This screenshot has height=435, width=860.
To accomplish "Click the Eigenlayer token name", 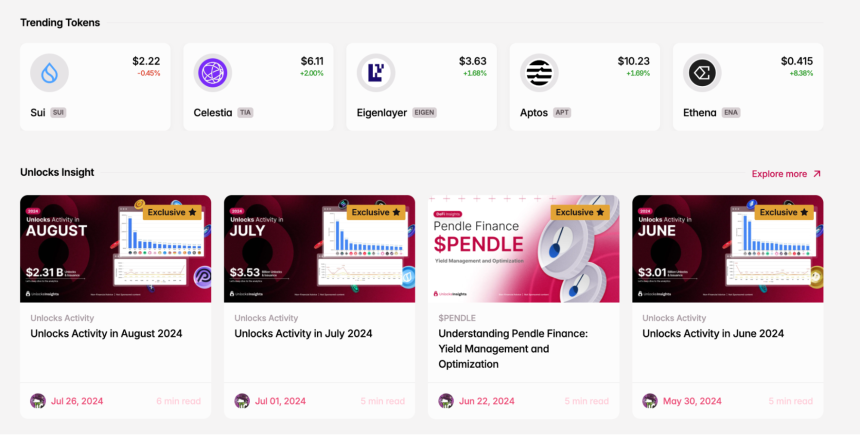I will [x=382, y=113].
